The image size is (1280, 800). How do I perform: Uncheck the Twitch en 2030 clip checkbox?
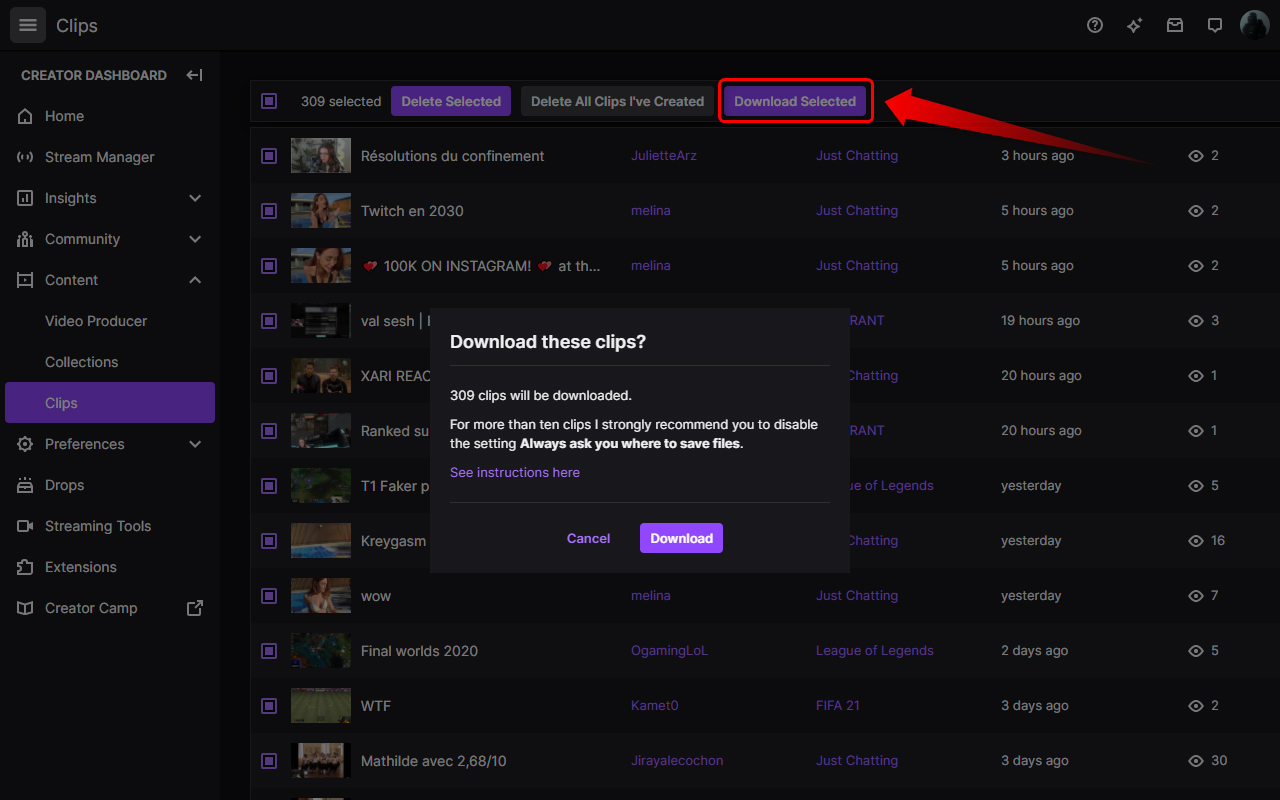[x=269, y=211]
